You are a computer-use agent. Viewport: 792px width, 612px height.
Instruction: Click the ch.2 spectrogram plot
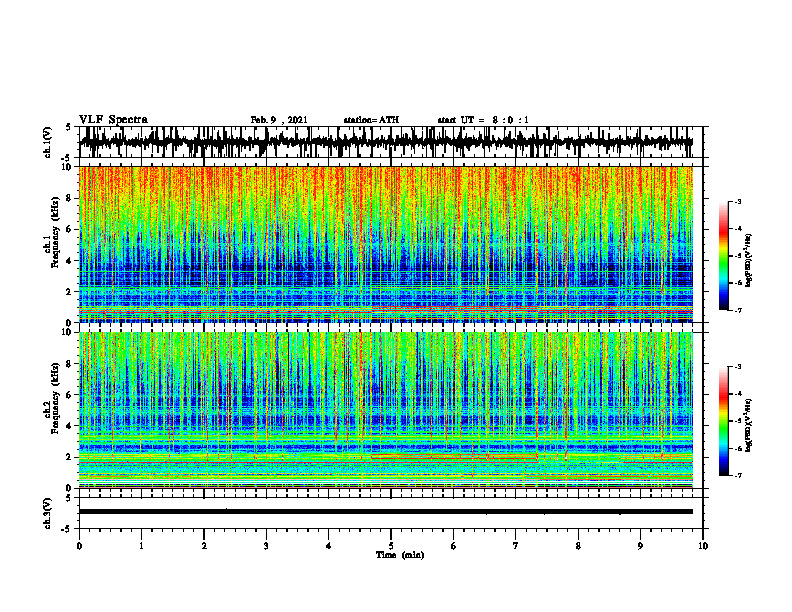tap(386, 410)
